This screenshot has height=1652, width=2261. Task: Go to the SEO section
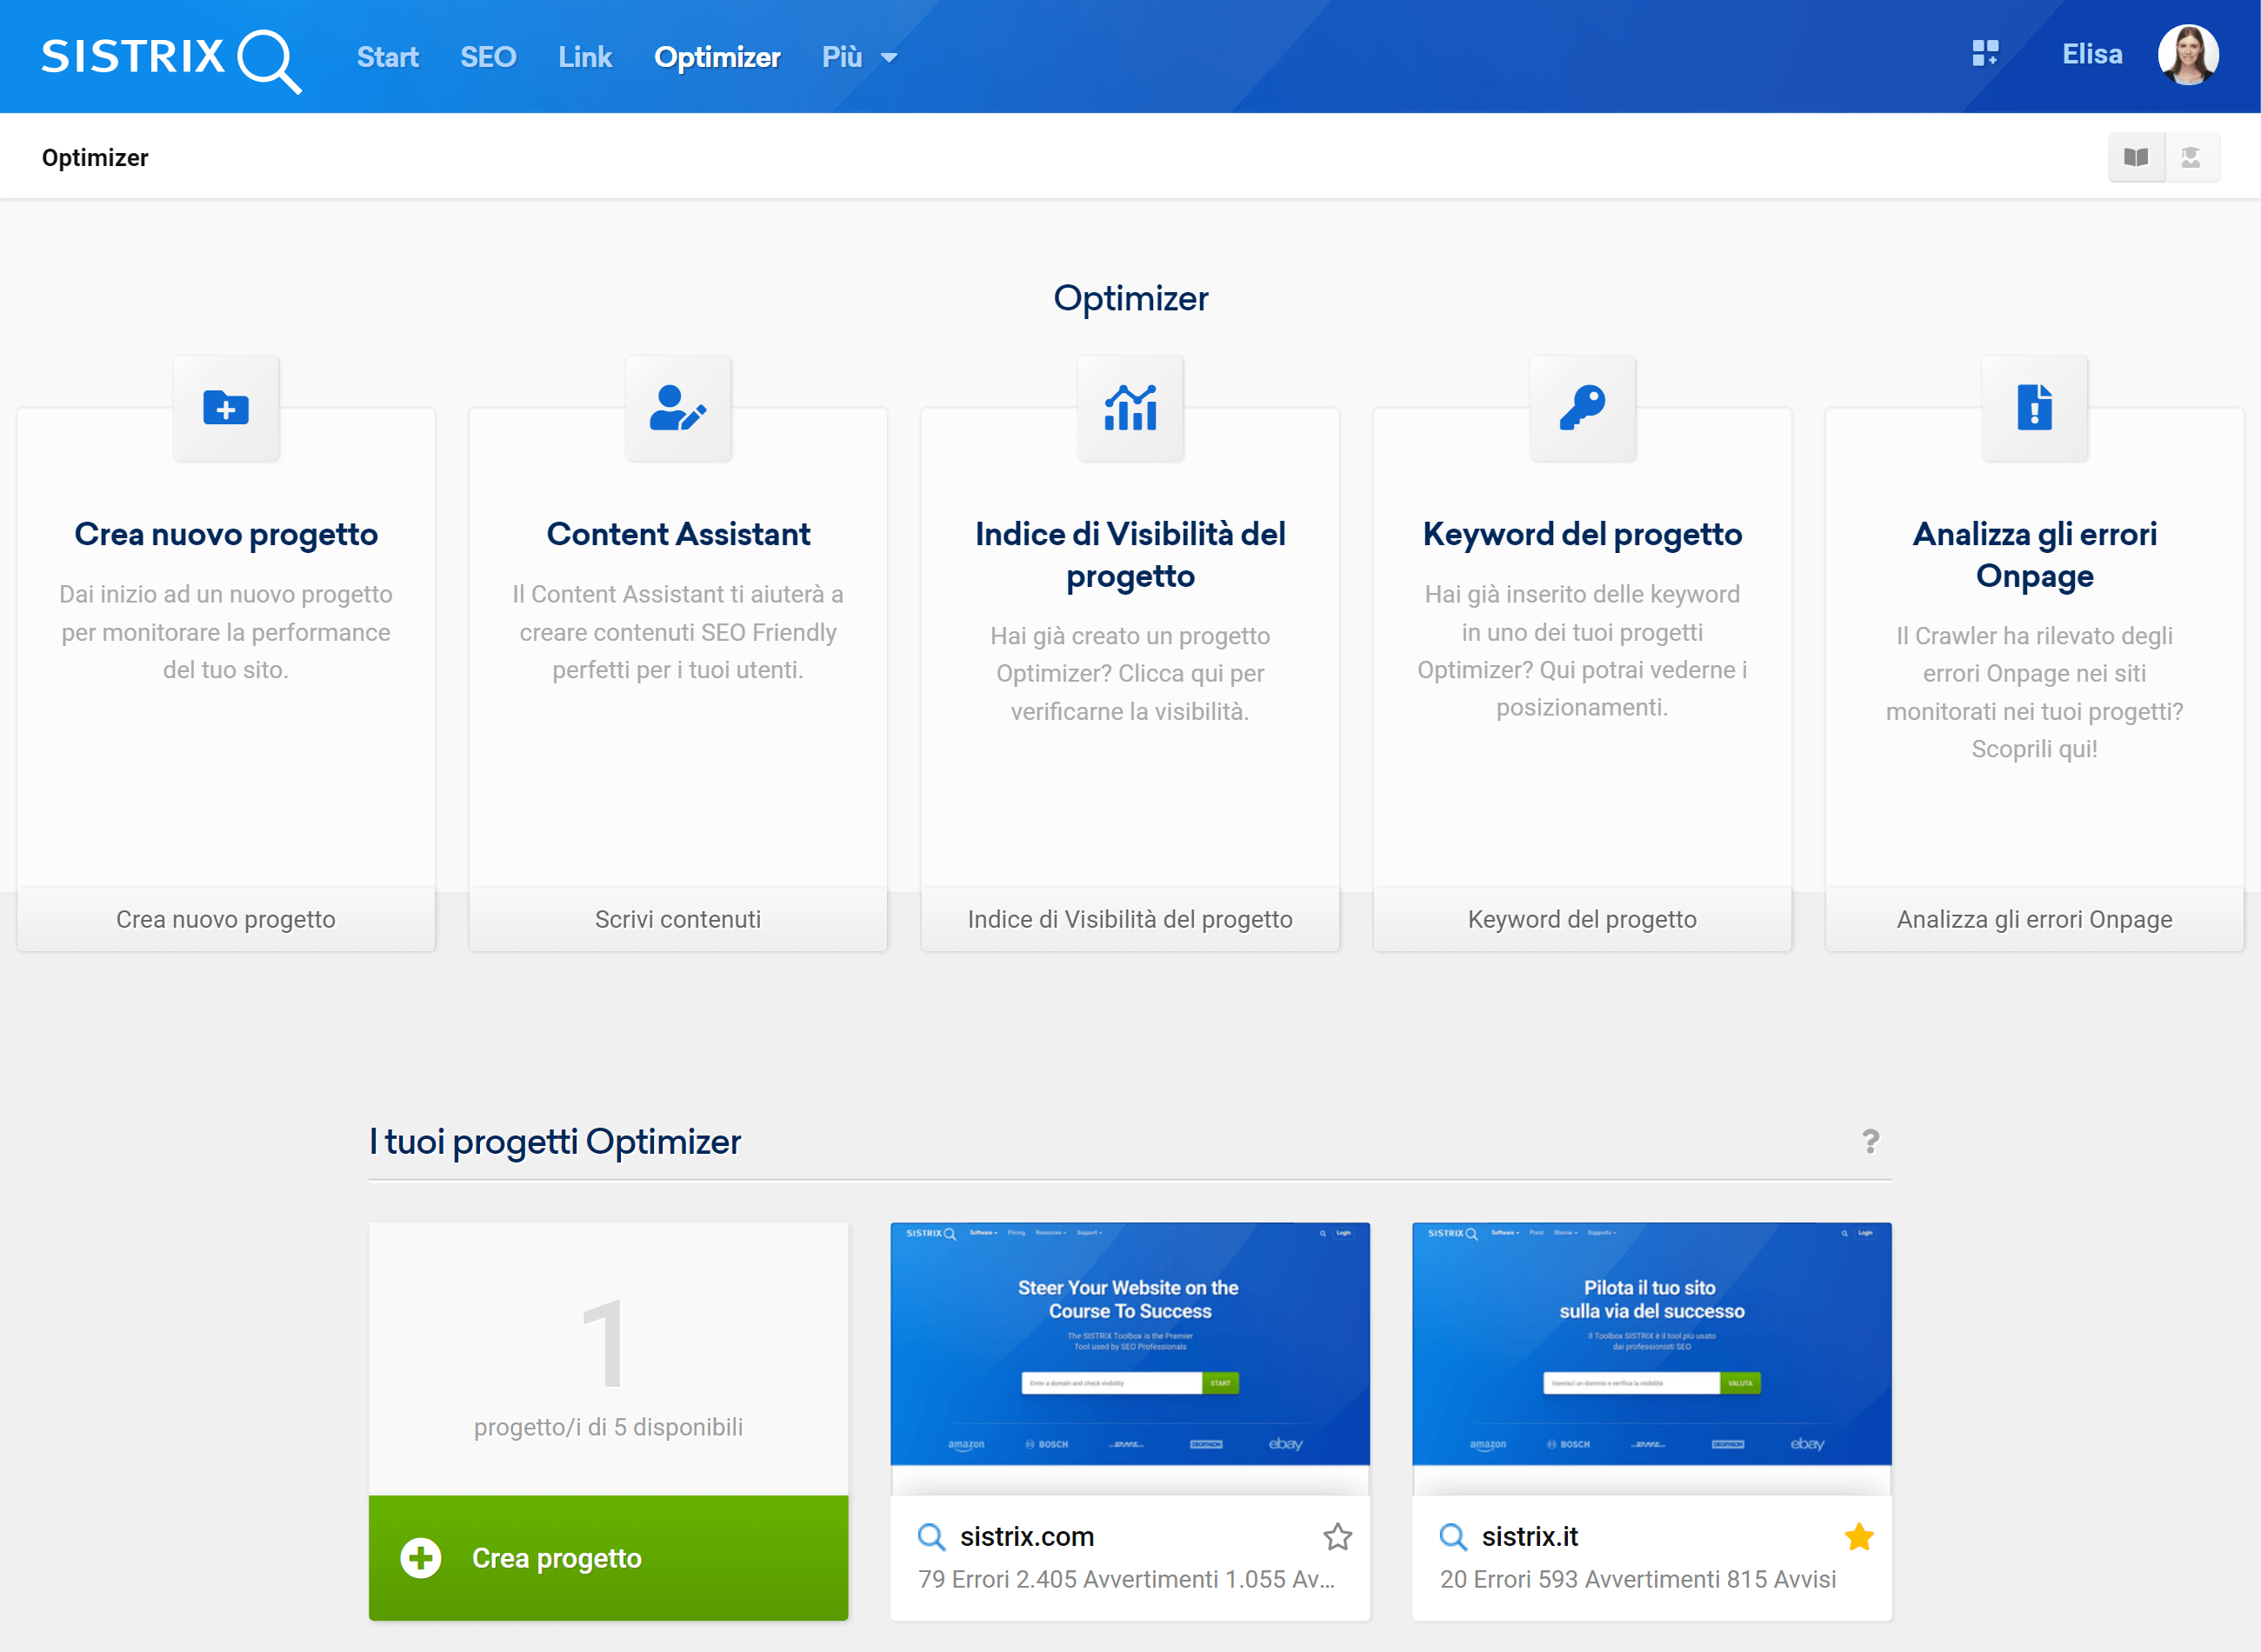tap(488, 57)
